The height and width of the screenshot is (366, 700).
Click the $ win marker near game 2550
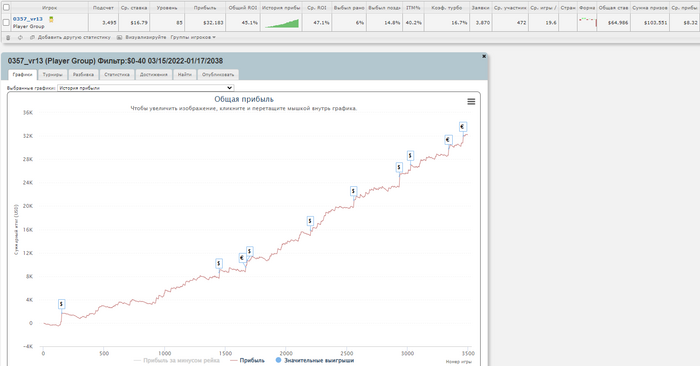353,191
